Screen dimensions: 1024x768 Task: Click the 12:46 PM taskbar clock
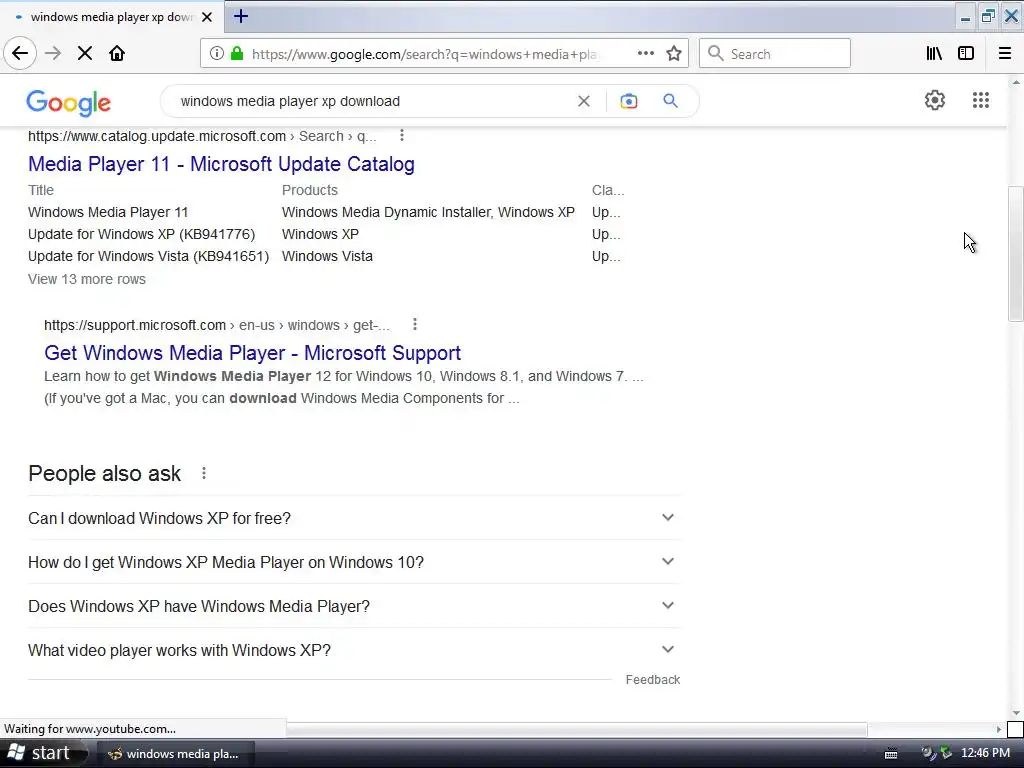985,753
